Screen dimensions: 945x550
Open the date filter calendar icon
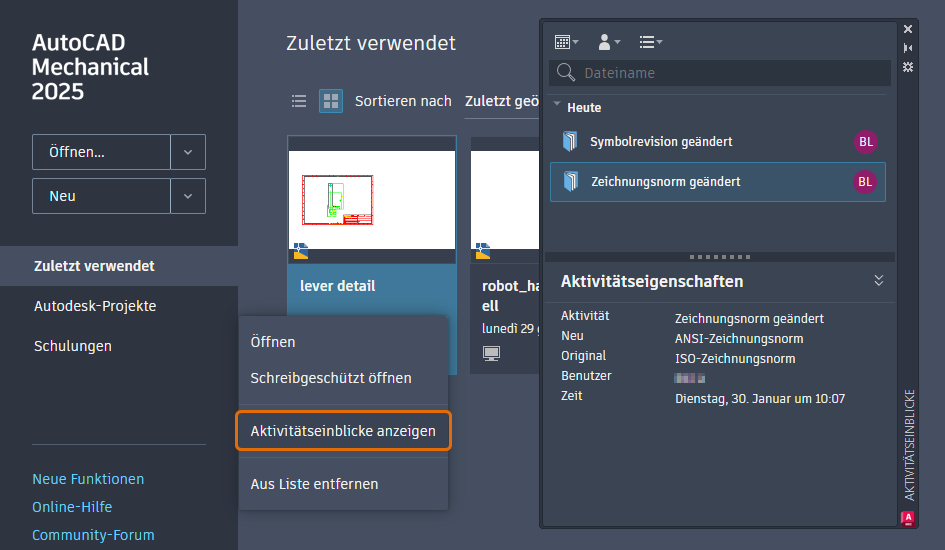(x=566, y=42)
